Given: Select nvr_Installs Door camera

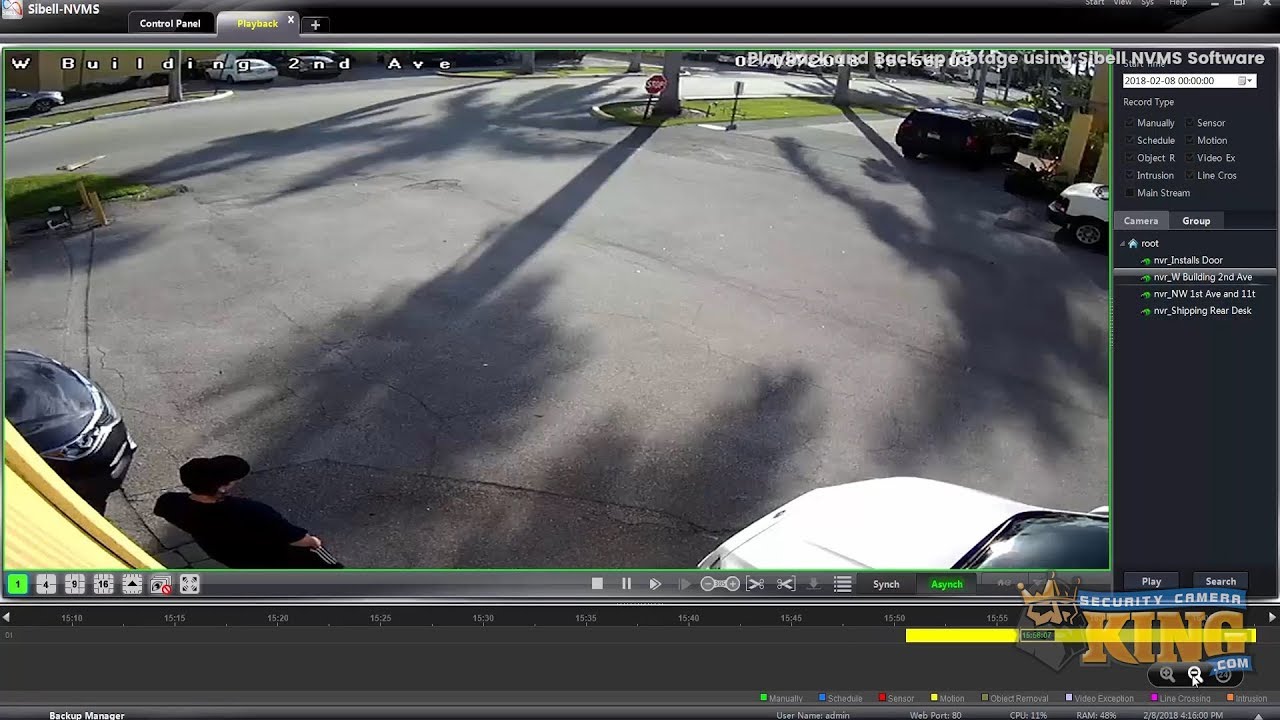Looking at the screenshot, I should 1188,260.
